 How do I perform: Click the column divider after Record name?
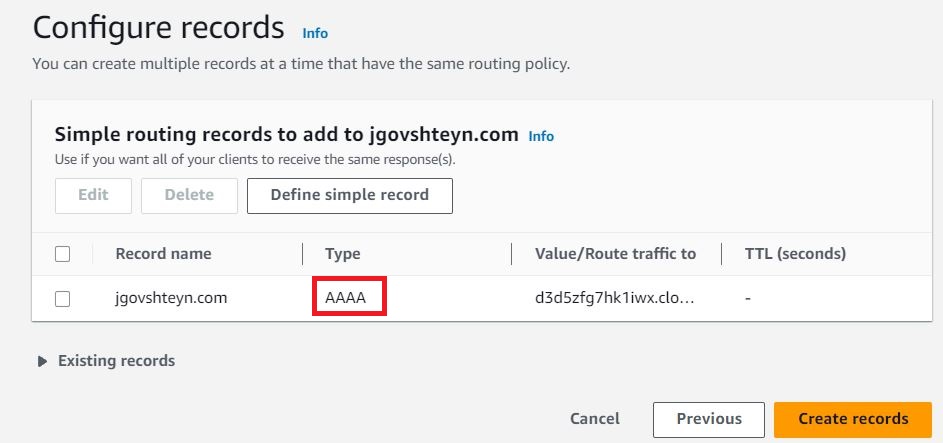[303, 254]
